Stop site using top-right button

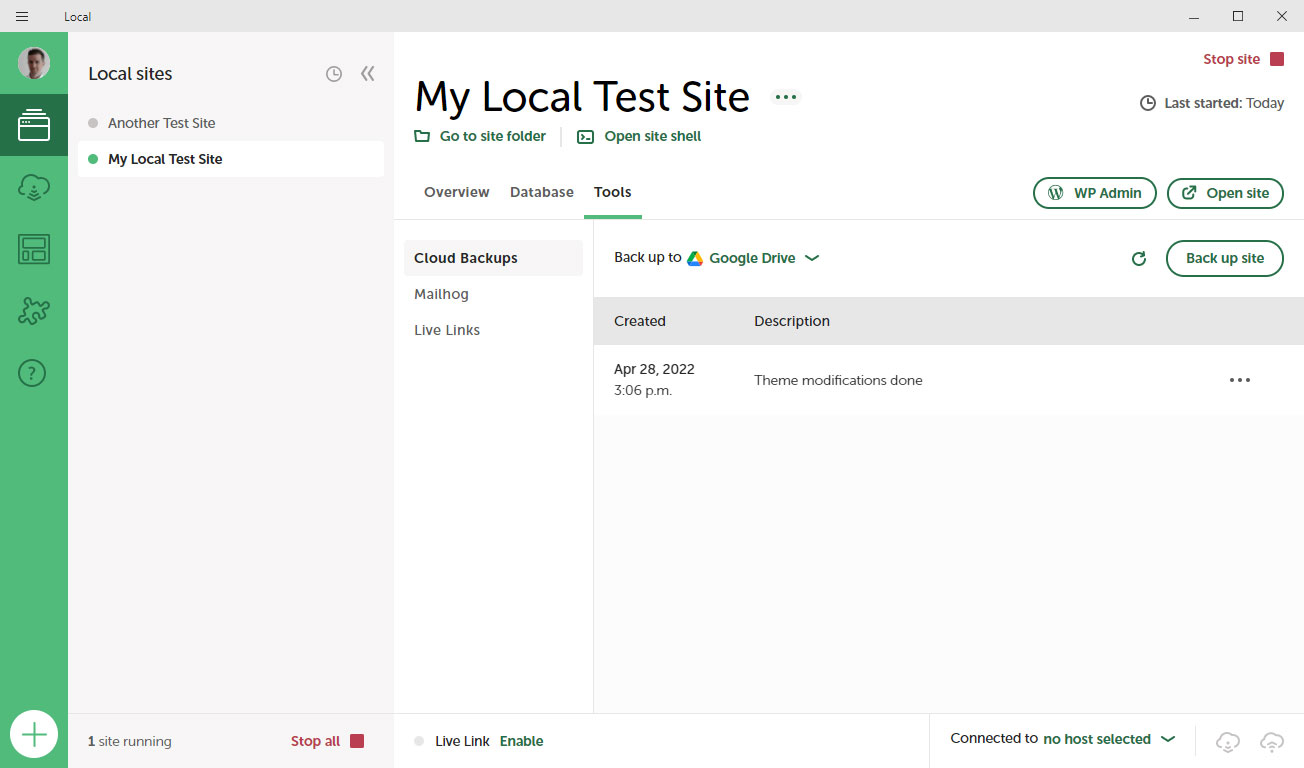point(1243,59)
